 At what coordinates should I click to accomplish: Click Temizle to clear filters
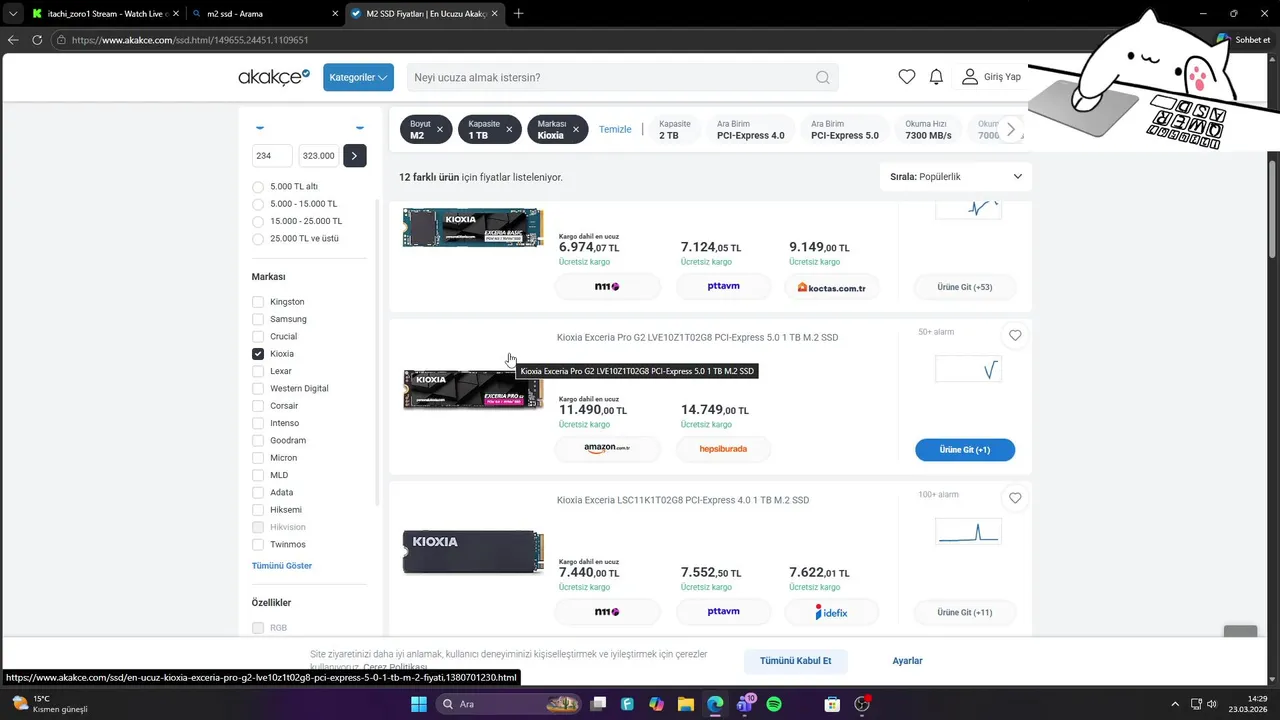[615, 130]
